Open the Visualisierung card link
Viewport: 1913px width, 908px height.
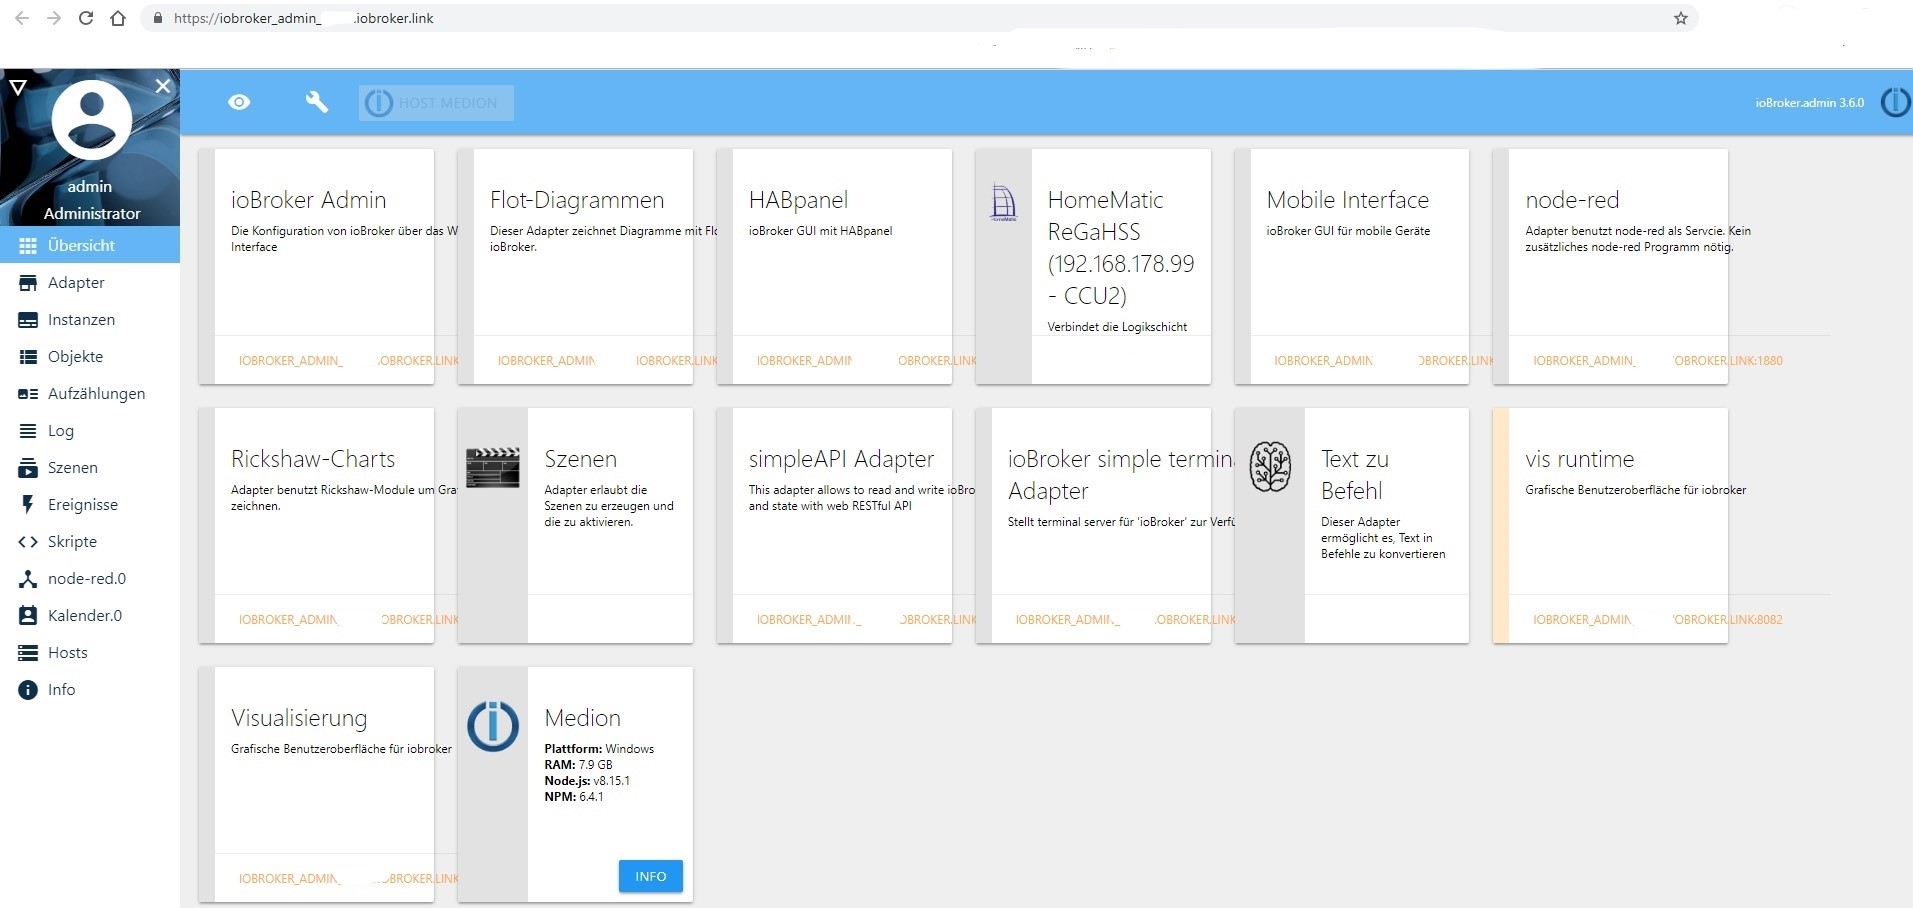[348, 878]
